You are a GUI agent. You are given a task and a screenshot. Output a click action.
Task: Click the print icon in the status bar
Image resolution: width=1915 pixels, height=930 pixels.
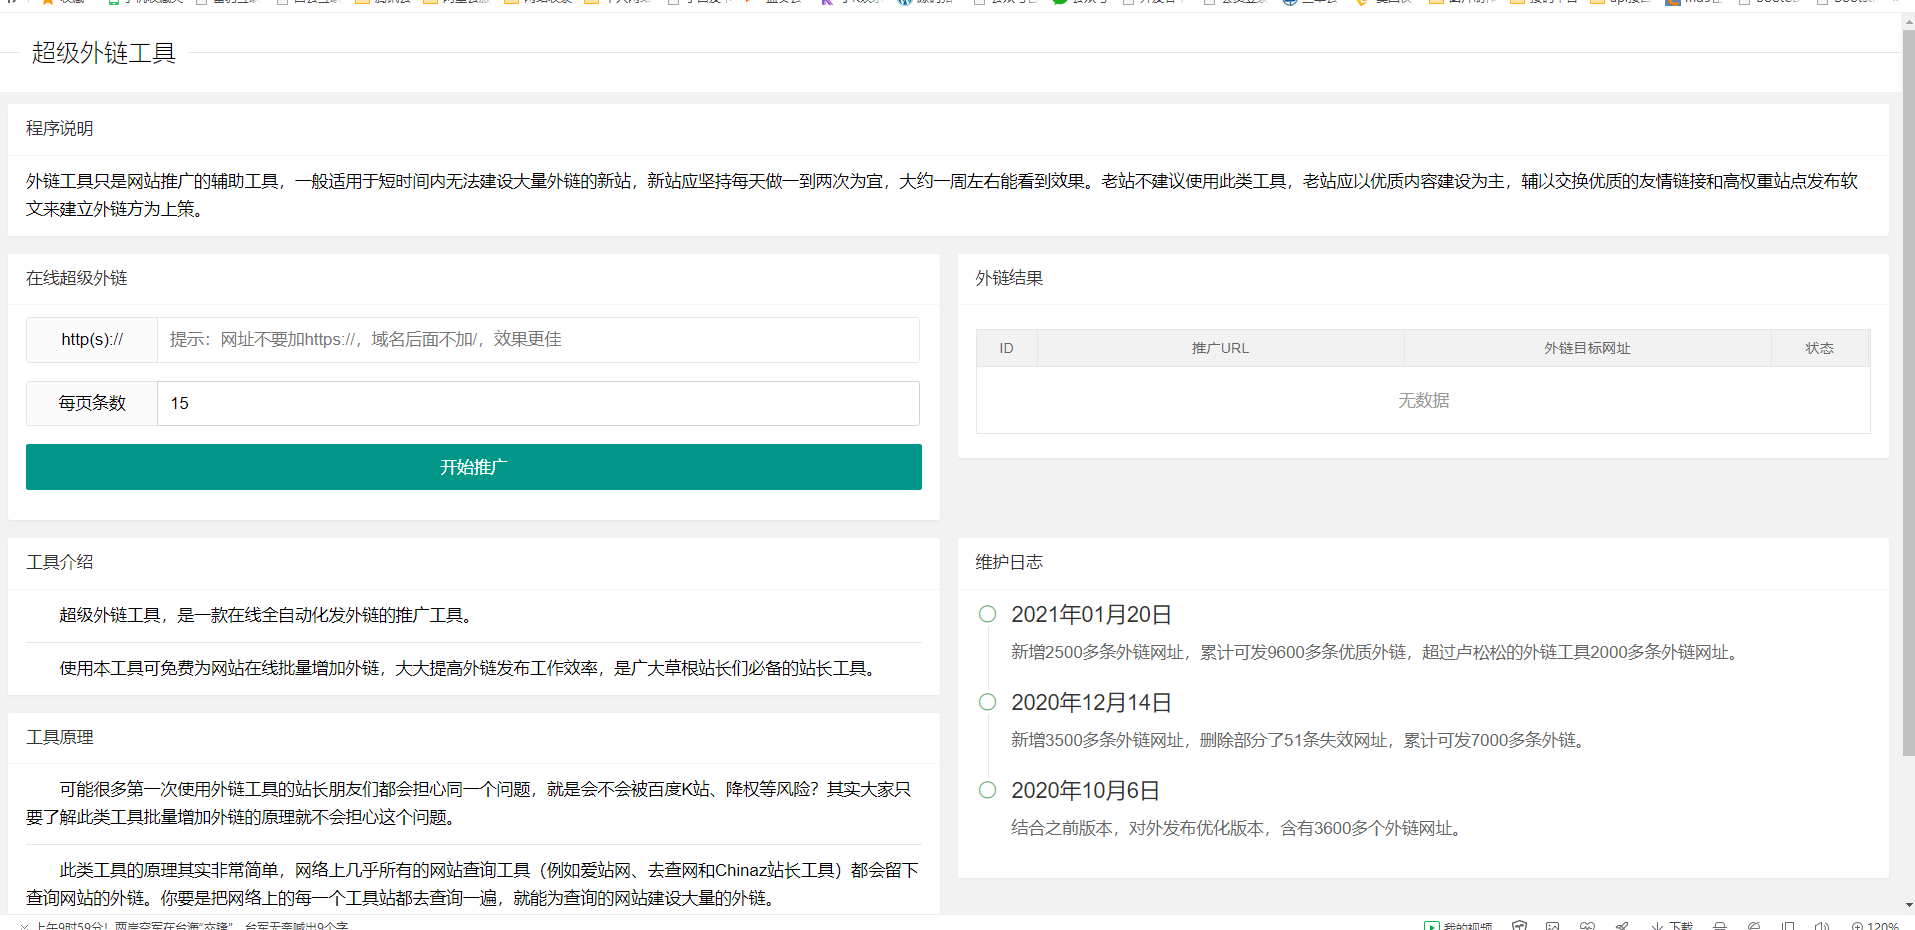coord(1719,923)
